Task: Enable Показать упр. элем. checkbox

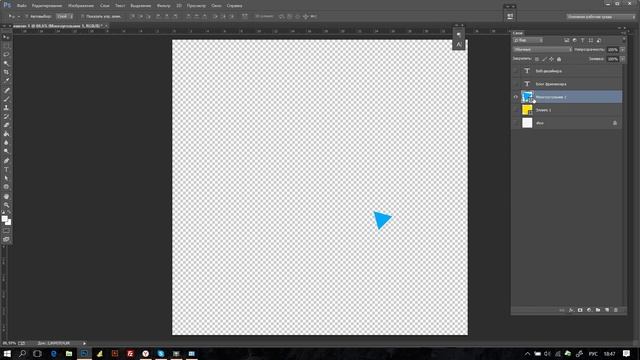Action: (x=82, y=16)
